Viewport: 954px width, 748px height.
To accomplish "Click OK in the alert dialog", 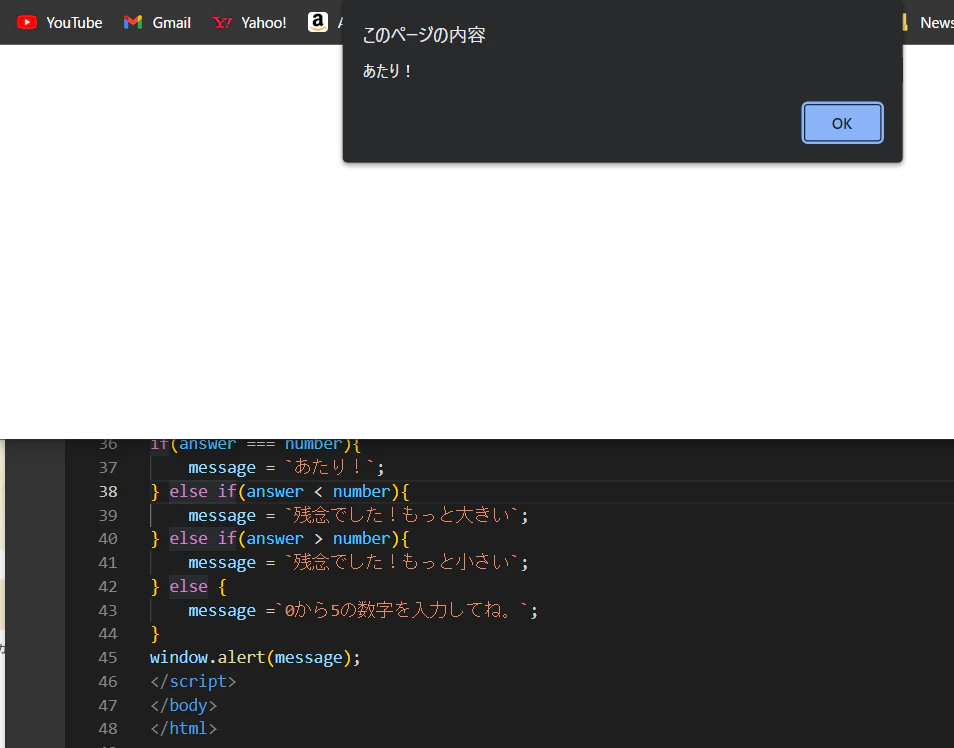I will 842,123.
